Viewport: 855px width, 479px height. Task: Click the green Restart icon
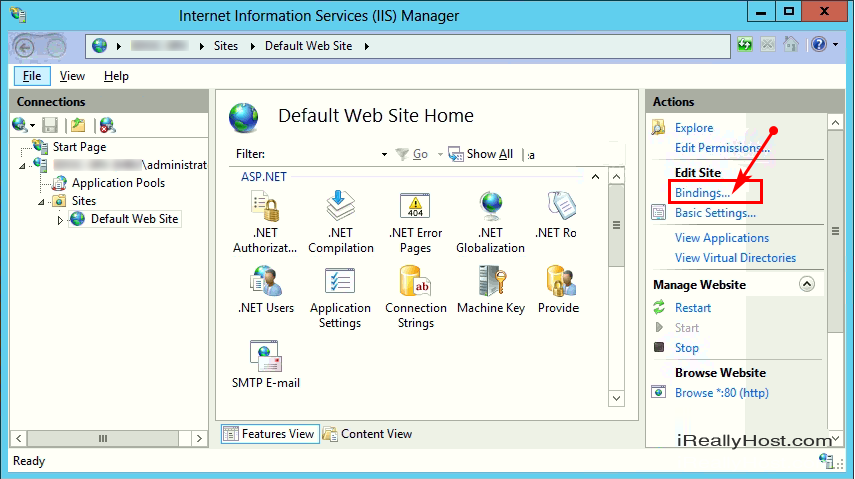point(659,307)
